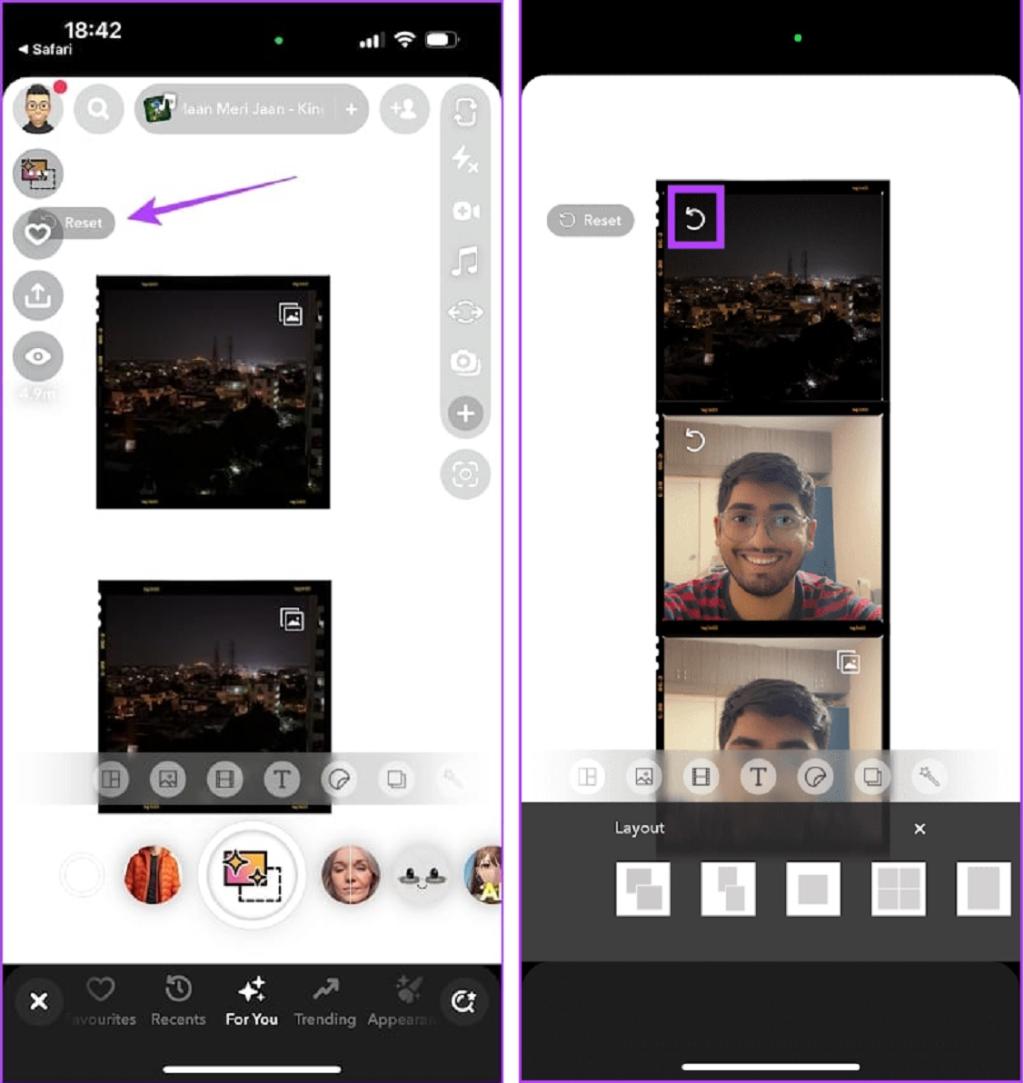The image size is (1024, 1083).
Task: Share the lens with the upload icon
Action: point(38,296)
